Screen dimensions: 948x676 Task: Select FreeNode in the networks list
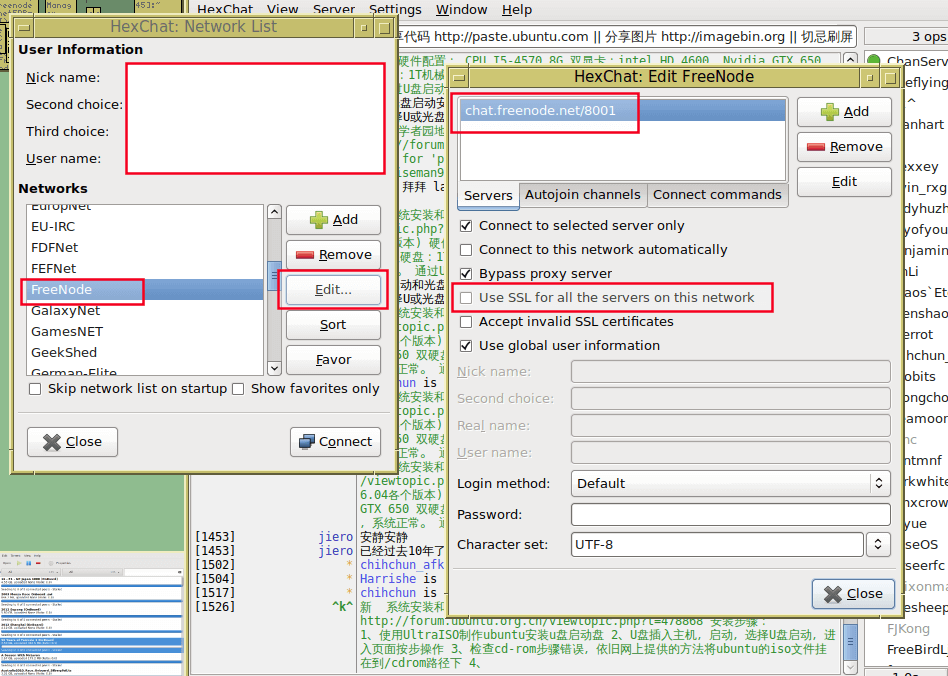click(x=145, y=290)
